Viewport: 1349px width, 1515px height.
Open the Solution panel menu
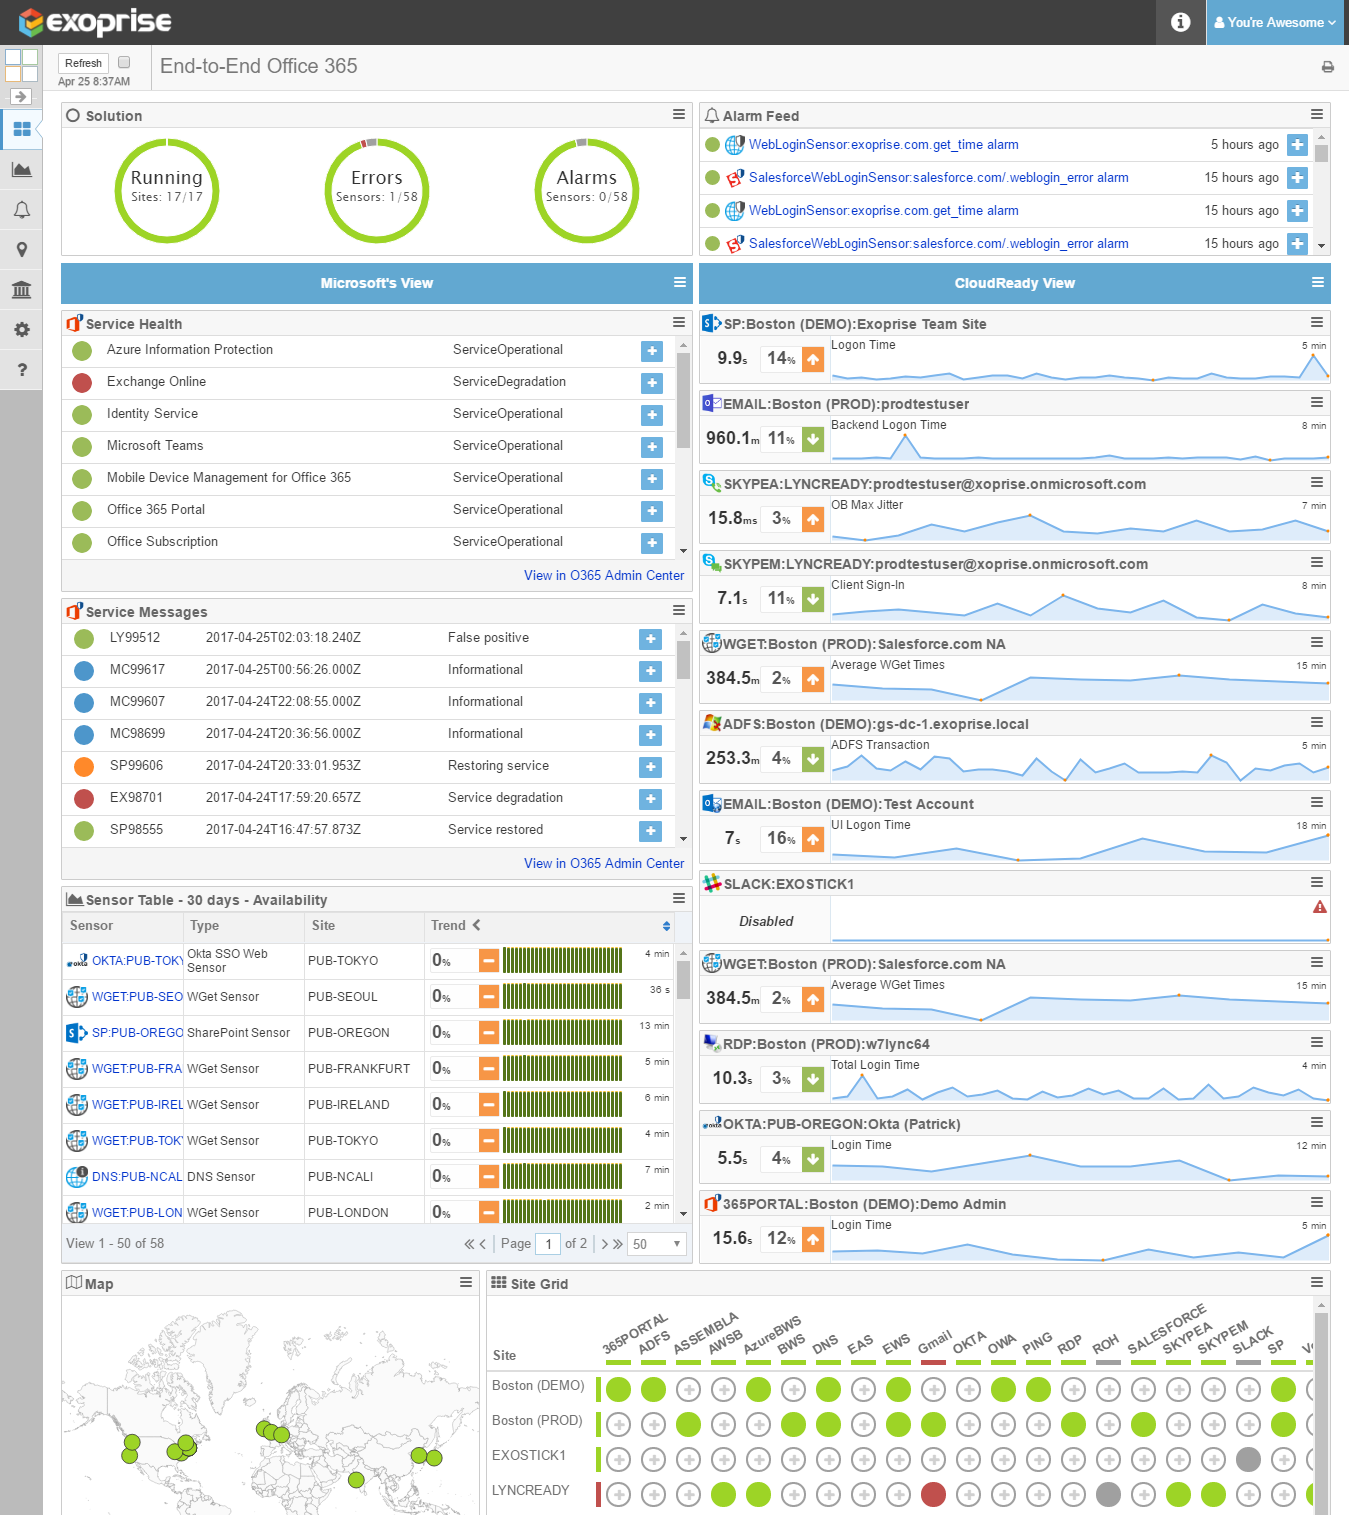click(x=679, y=114)
